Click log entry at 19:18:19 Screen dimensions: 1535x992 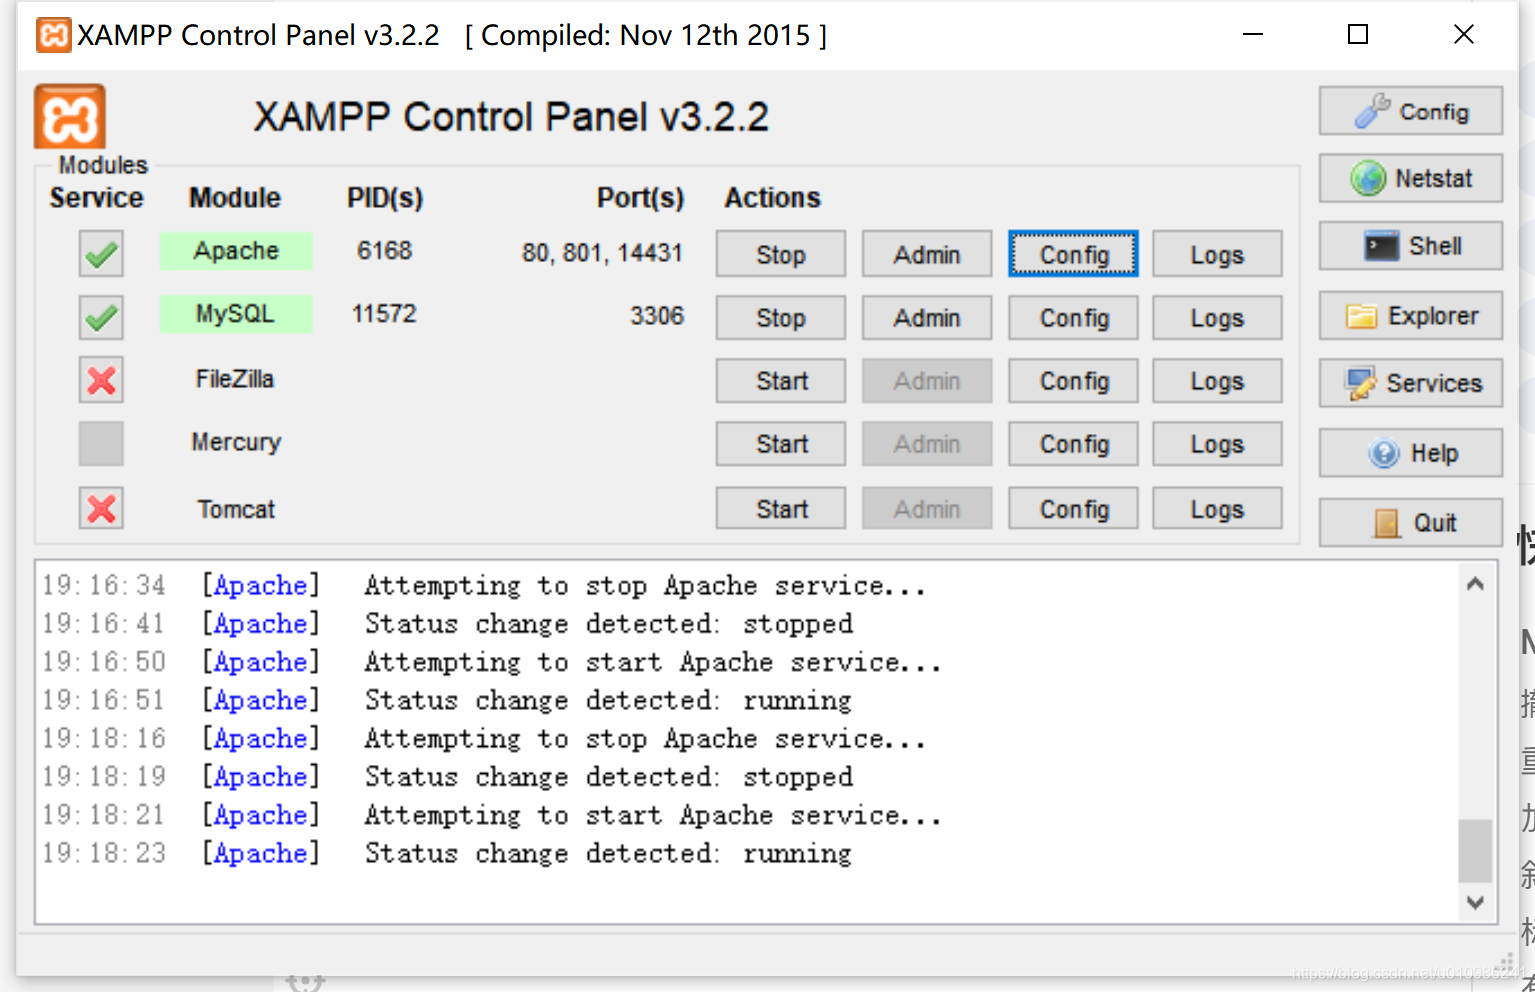[x=448, y=776]
